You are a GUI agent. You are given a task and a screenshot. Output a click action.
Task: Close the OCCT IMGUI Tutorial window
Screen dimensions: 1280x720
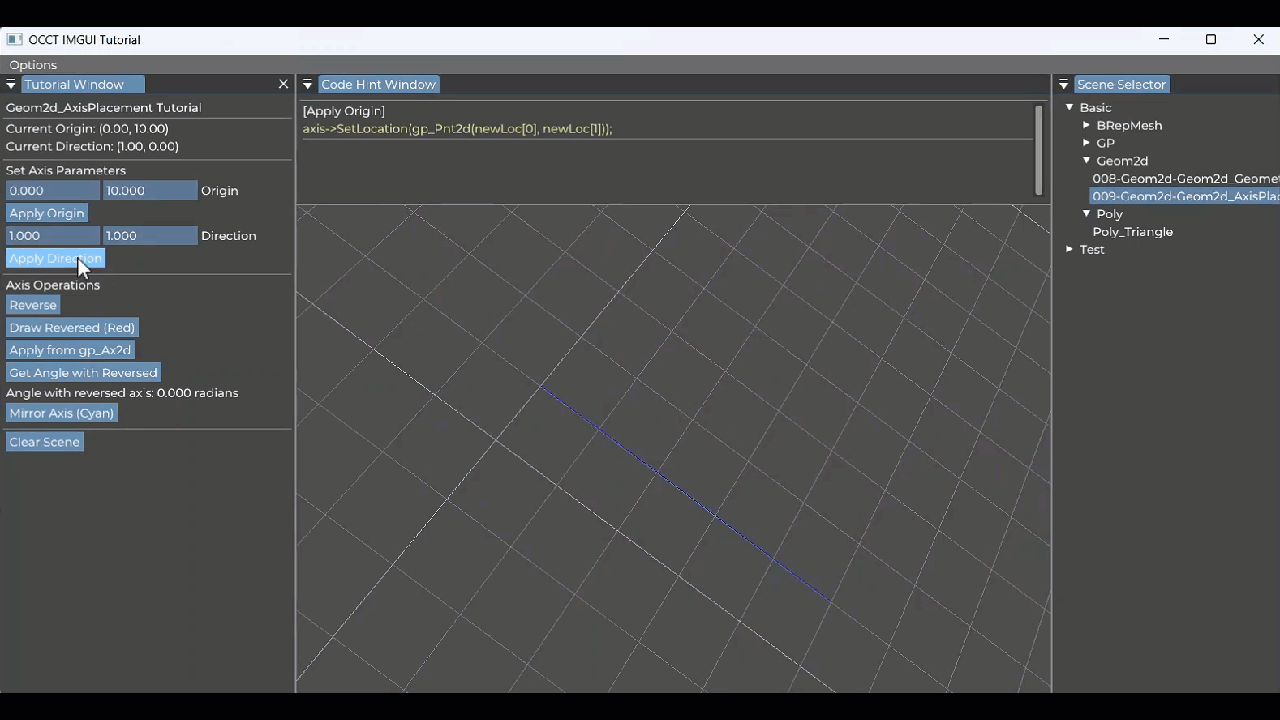1258,40
